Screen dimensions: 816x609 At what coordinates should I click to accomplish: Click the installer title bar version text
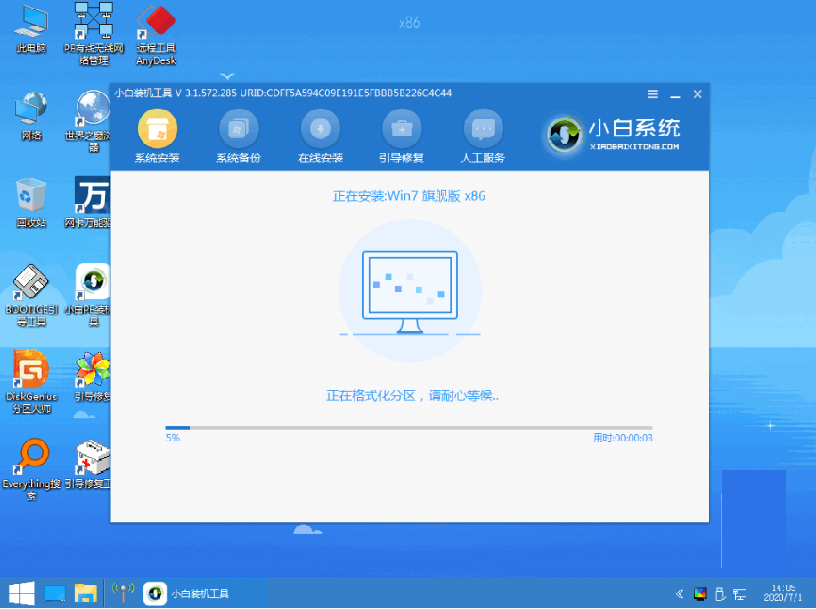pos(283,93)
